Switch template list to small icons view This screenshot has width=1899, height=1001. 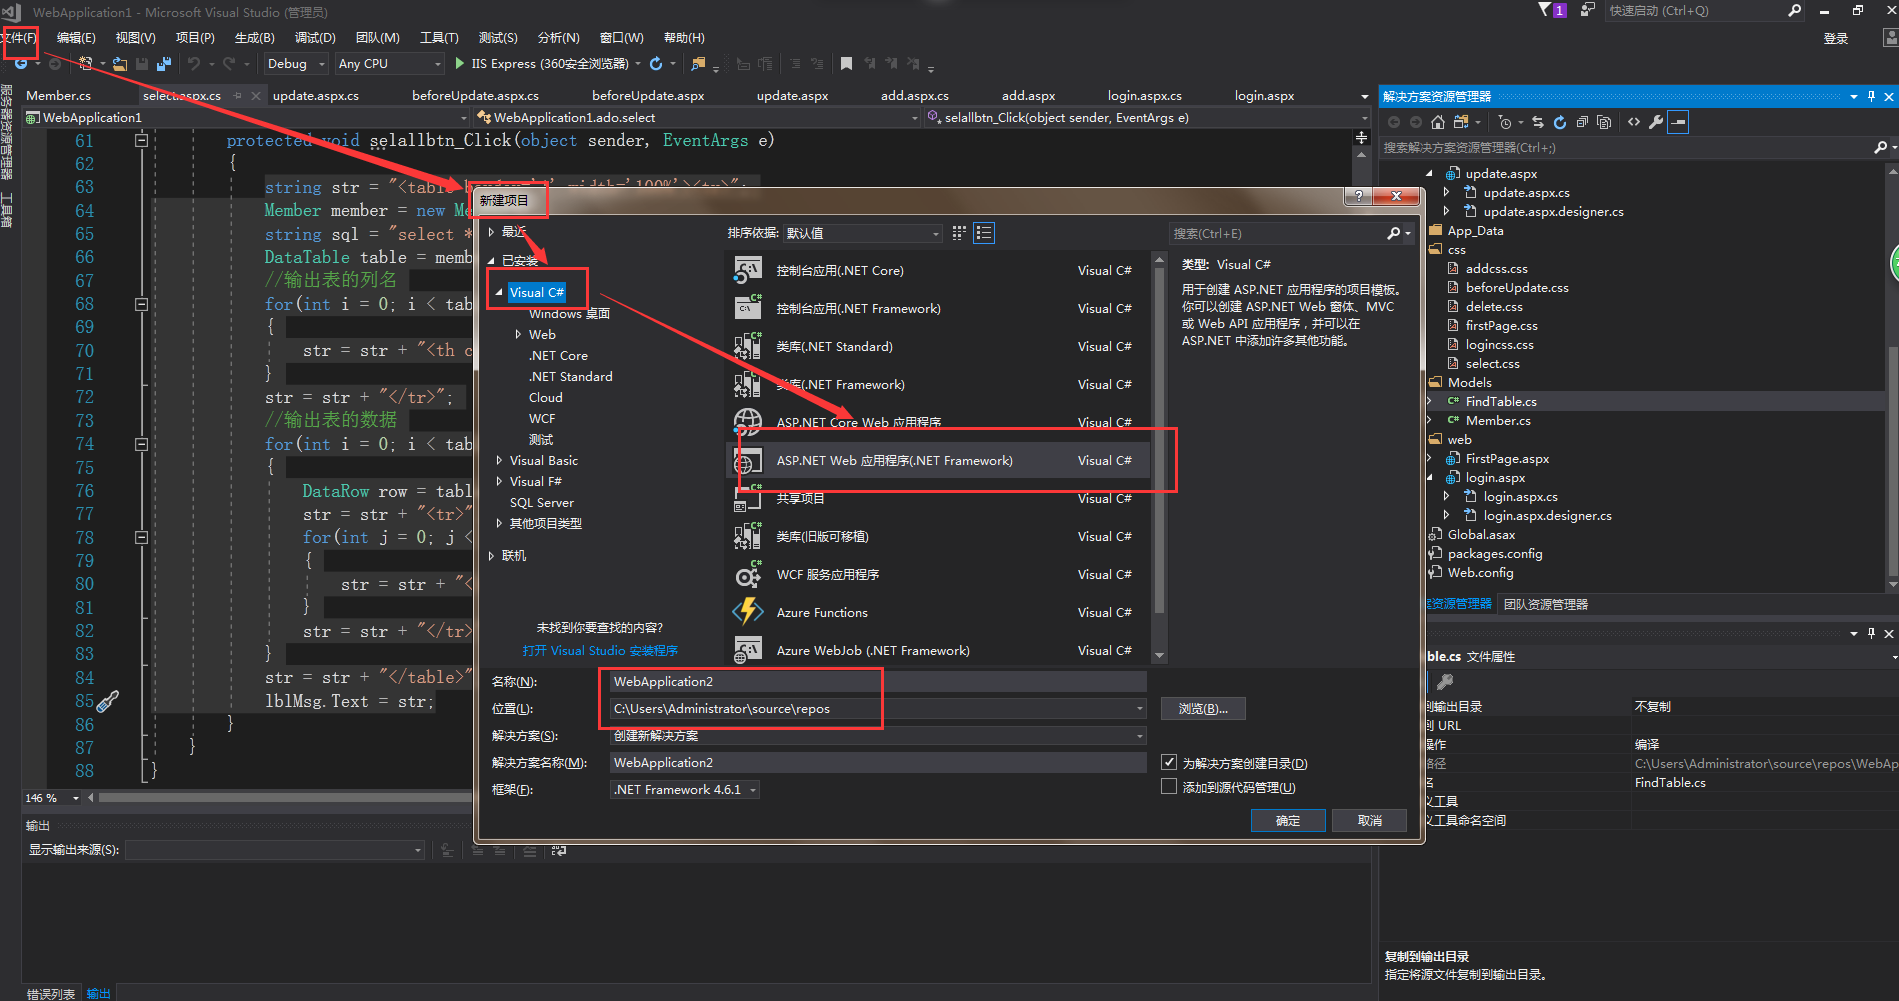(x=959, y=233)
